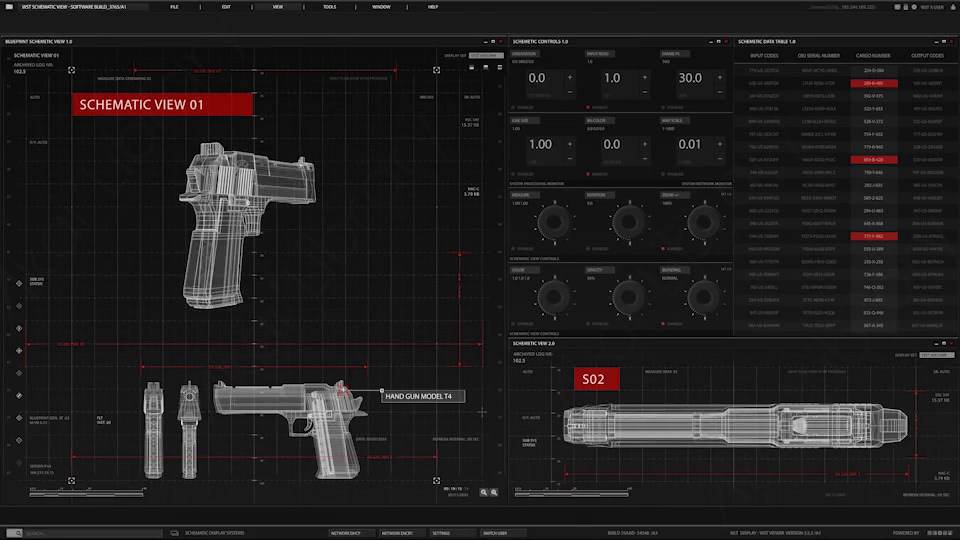Click the Search input field
The height and width of the screenshot is (540, 960).
[93, 533]
